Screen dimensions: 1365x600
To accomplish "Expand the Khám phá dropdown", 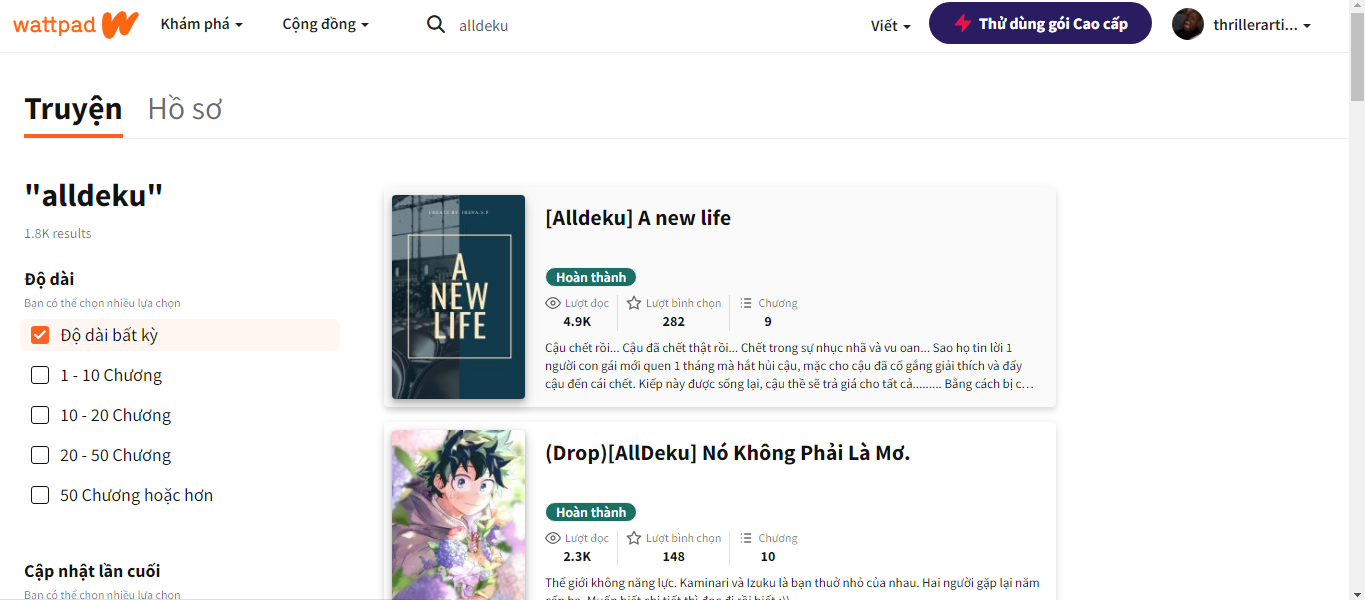I will click(x=202, y=24).
